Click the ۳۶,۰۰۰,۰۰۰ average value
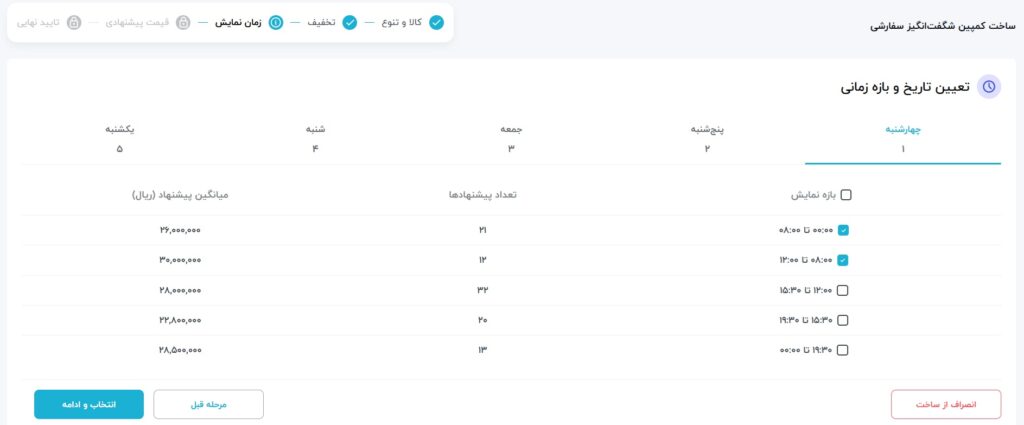Image resolution: width=1024 pixels, height=425 pixels. pos(180,230)
